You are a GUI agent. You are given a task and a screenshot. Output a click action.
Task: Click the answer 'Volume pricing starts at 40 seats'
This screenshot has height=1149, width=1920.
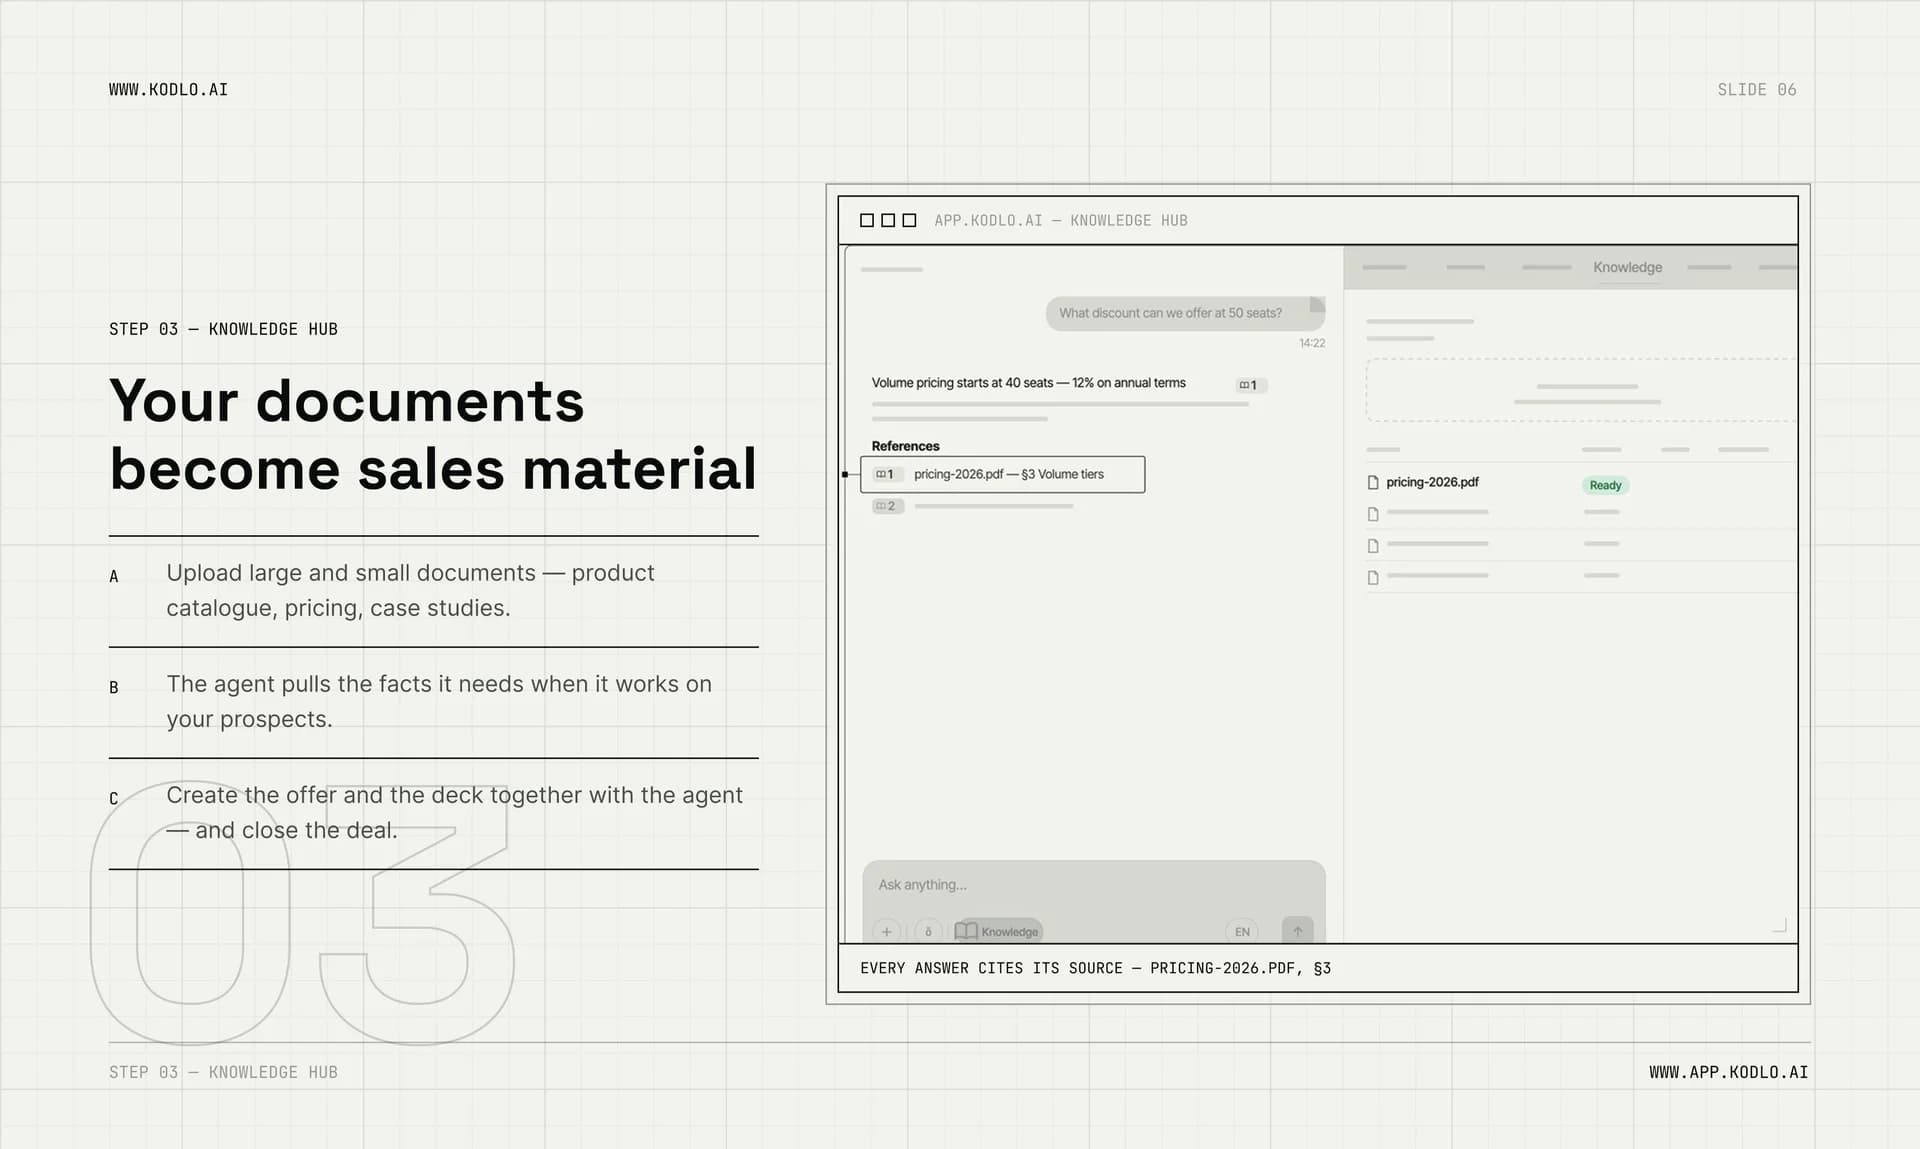[x=1028, y=383]
